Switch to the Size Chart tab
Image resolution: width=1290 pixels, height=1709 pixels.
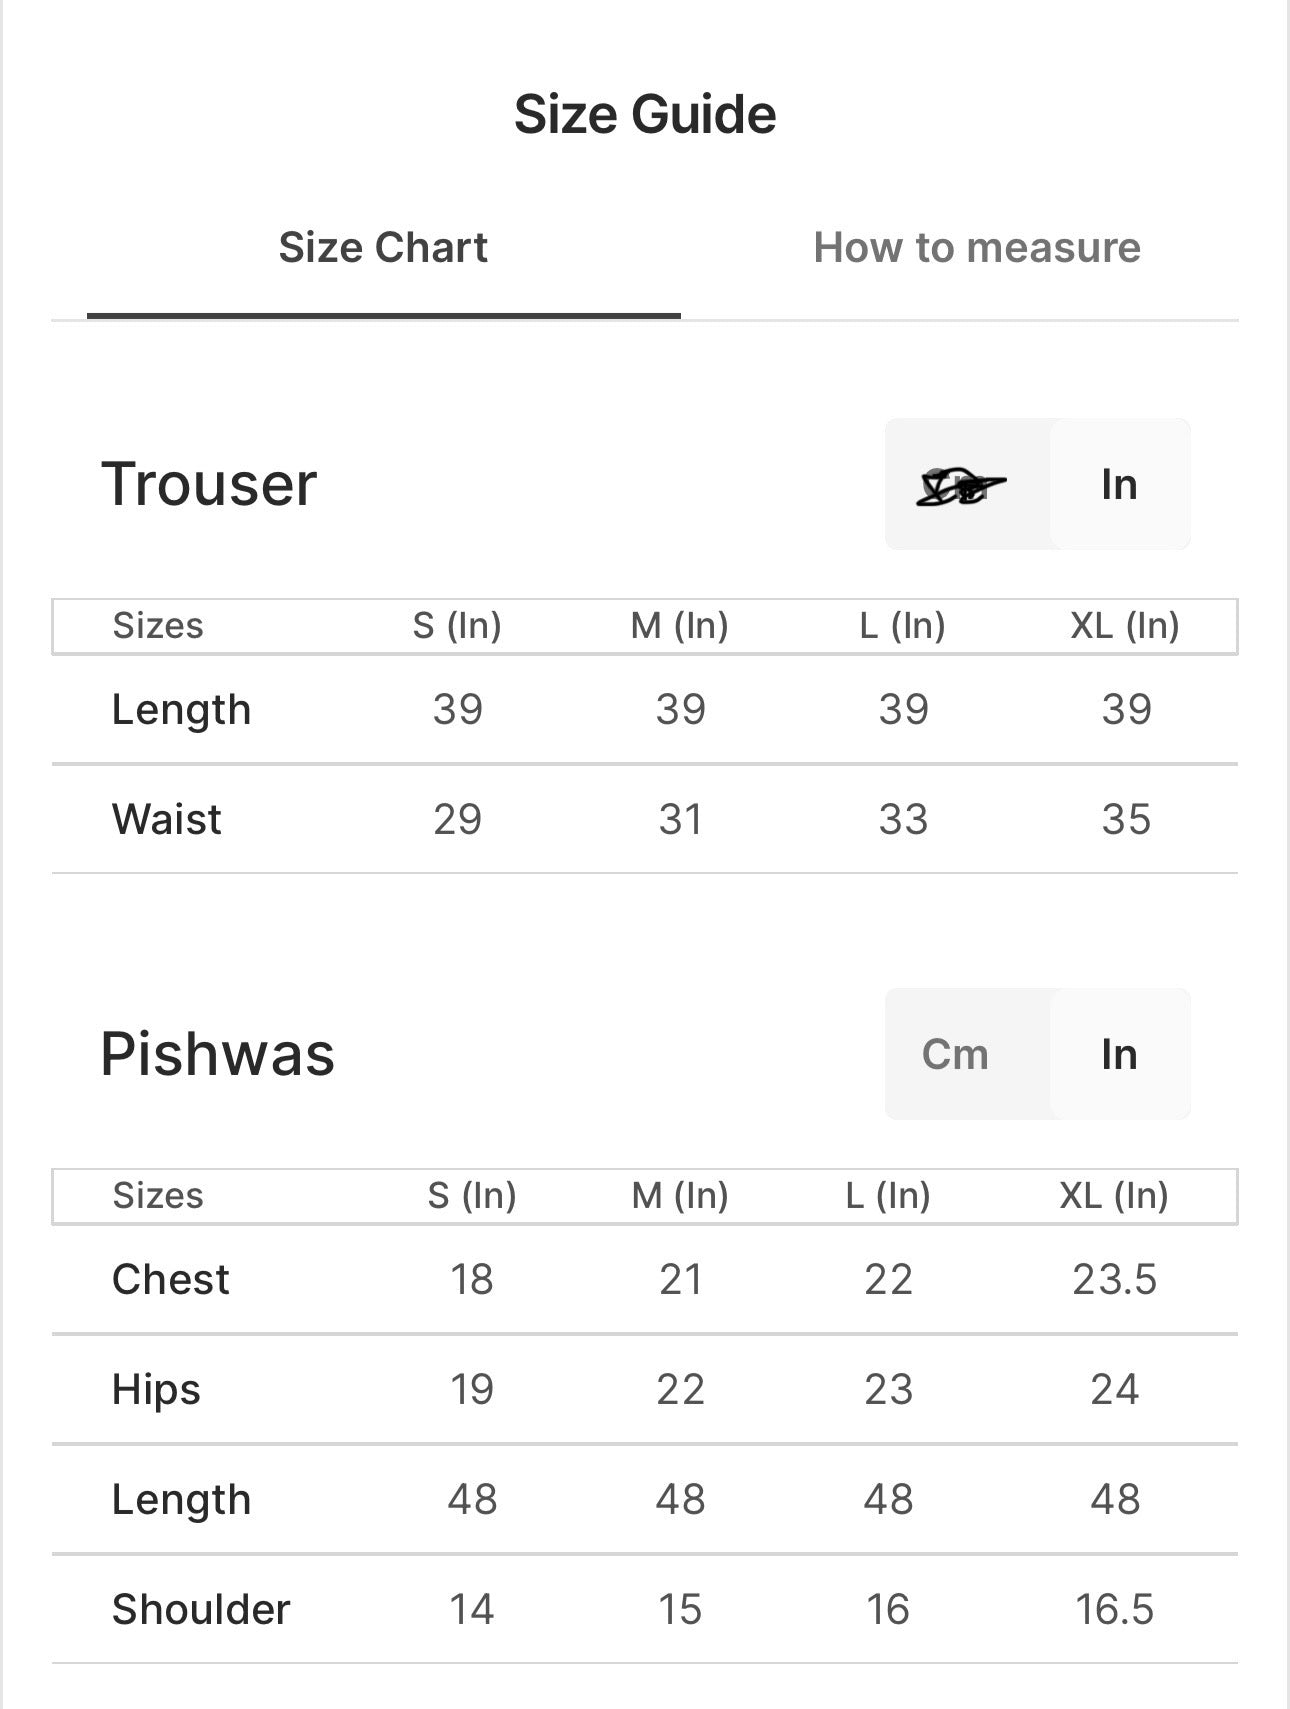click(383, 248)
